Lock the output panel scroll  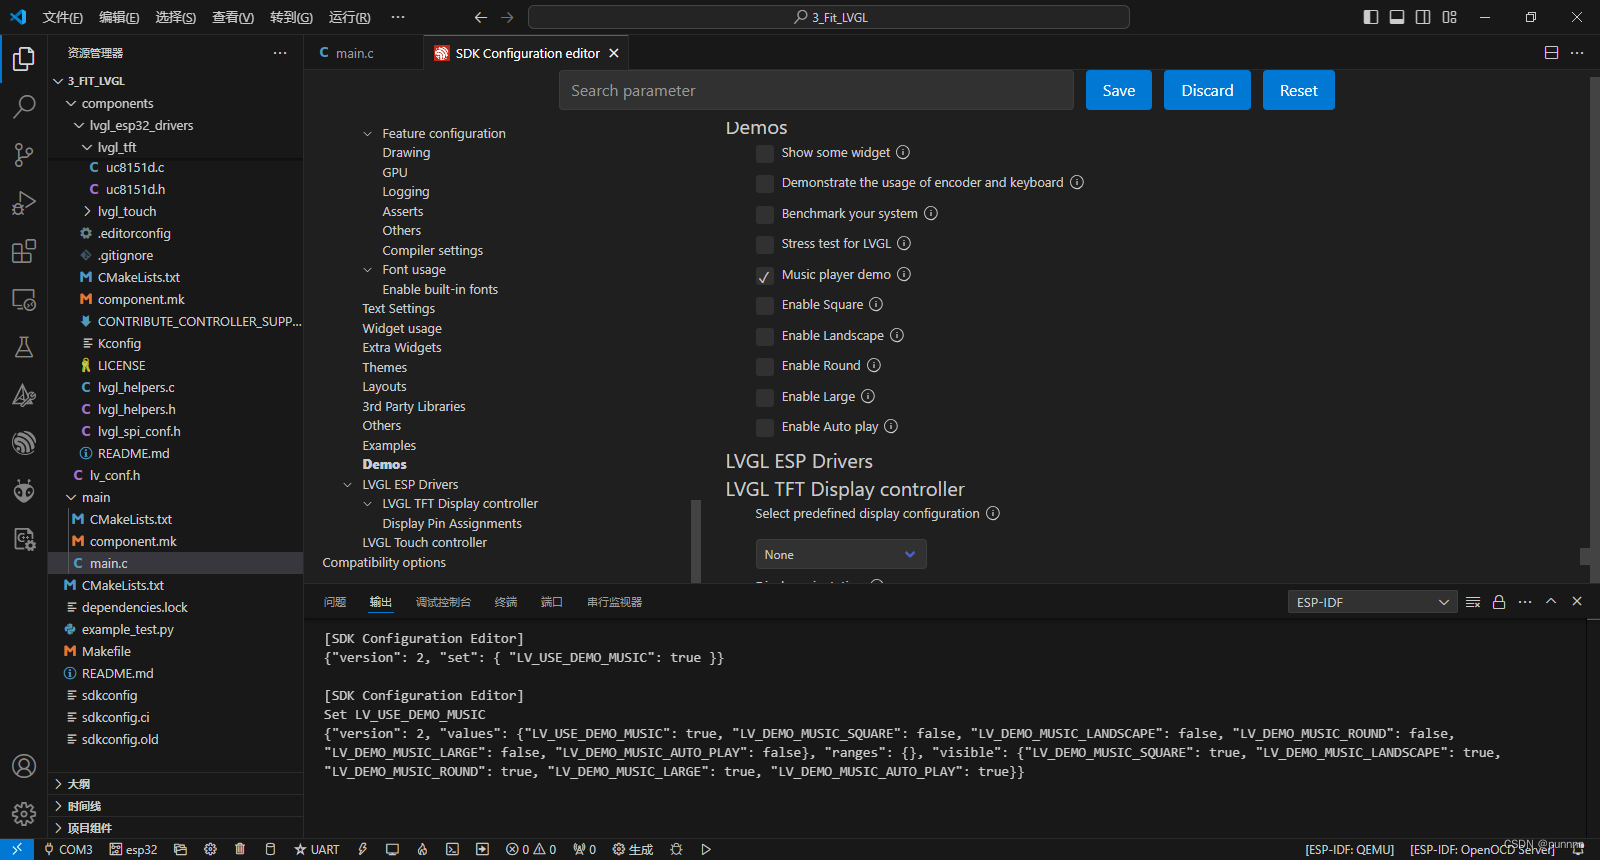(1499, 602)
